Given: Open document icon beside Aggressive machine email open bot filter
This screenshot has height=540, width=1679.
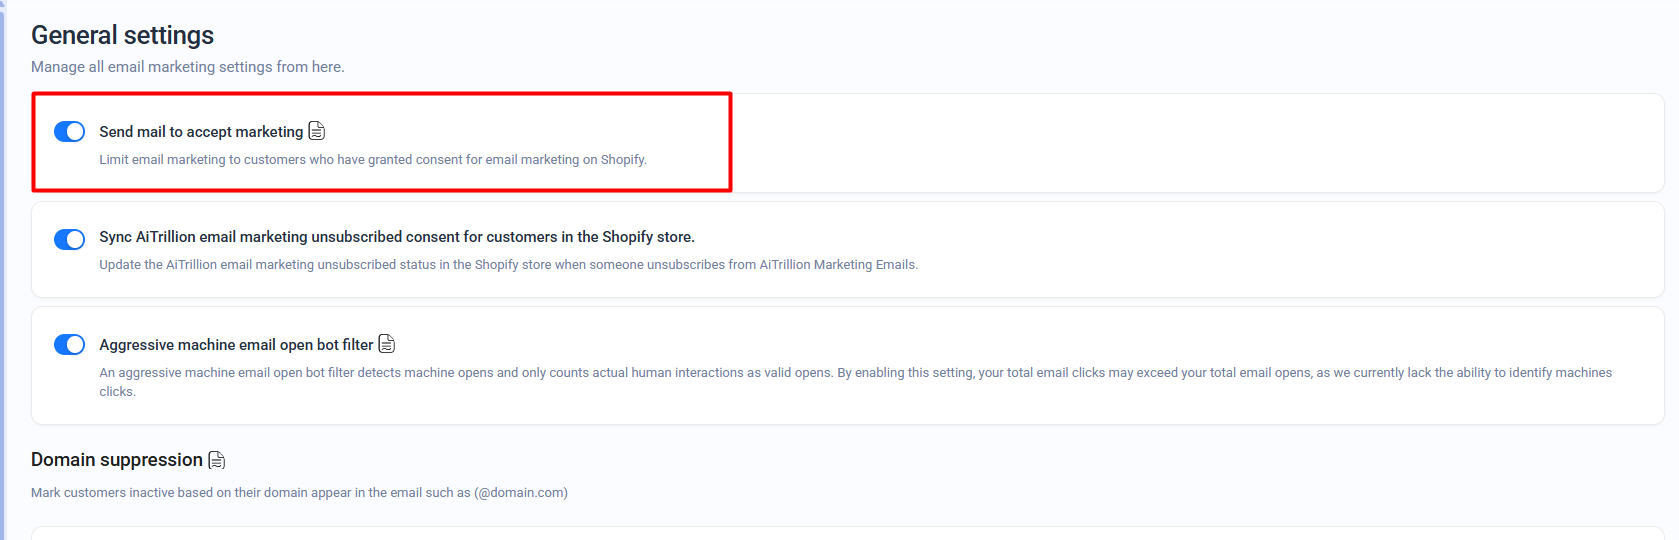Looking at the screenshot, I should click(387, 344).
